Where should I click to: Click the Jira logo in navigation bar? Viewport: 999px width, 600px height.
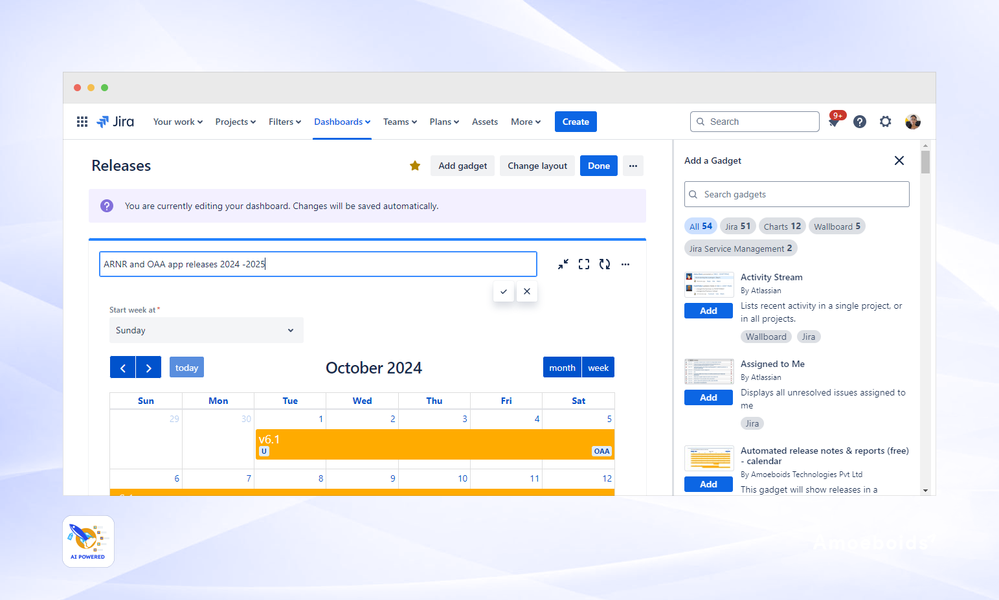click(x=116, y=121)
